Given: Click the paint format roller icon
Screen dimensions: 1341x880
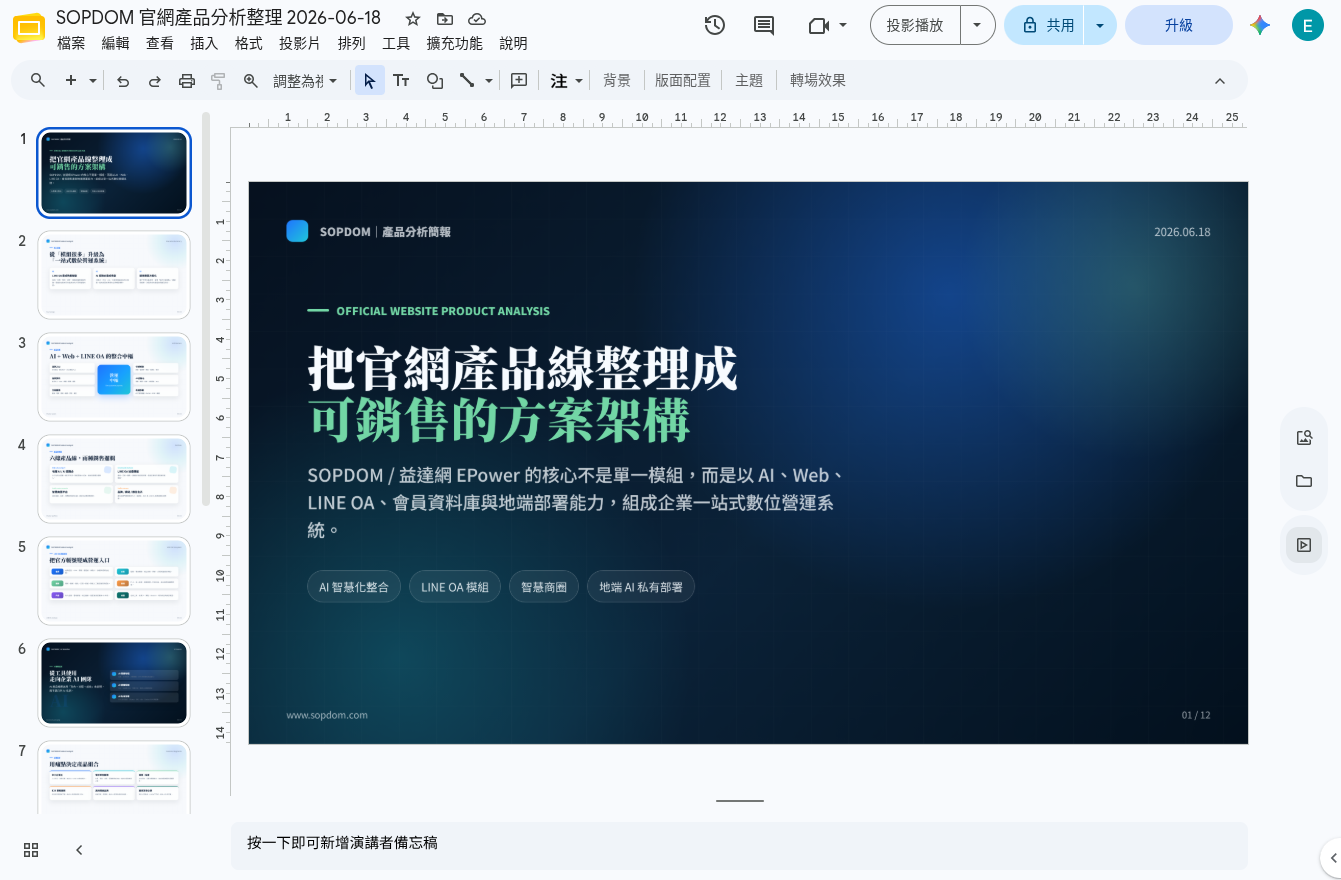Looking at the screenshot, I should pyautogui.click(x=219, y=81).
